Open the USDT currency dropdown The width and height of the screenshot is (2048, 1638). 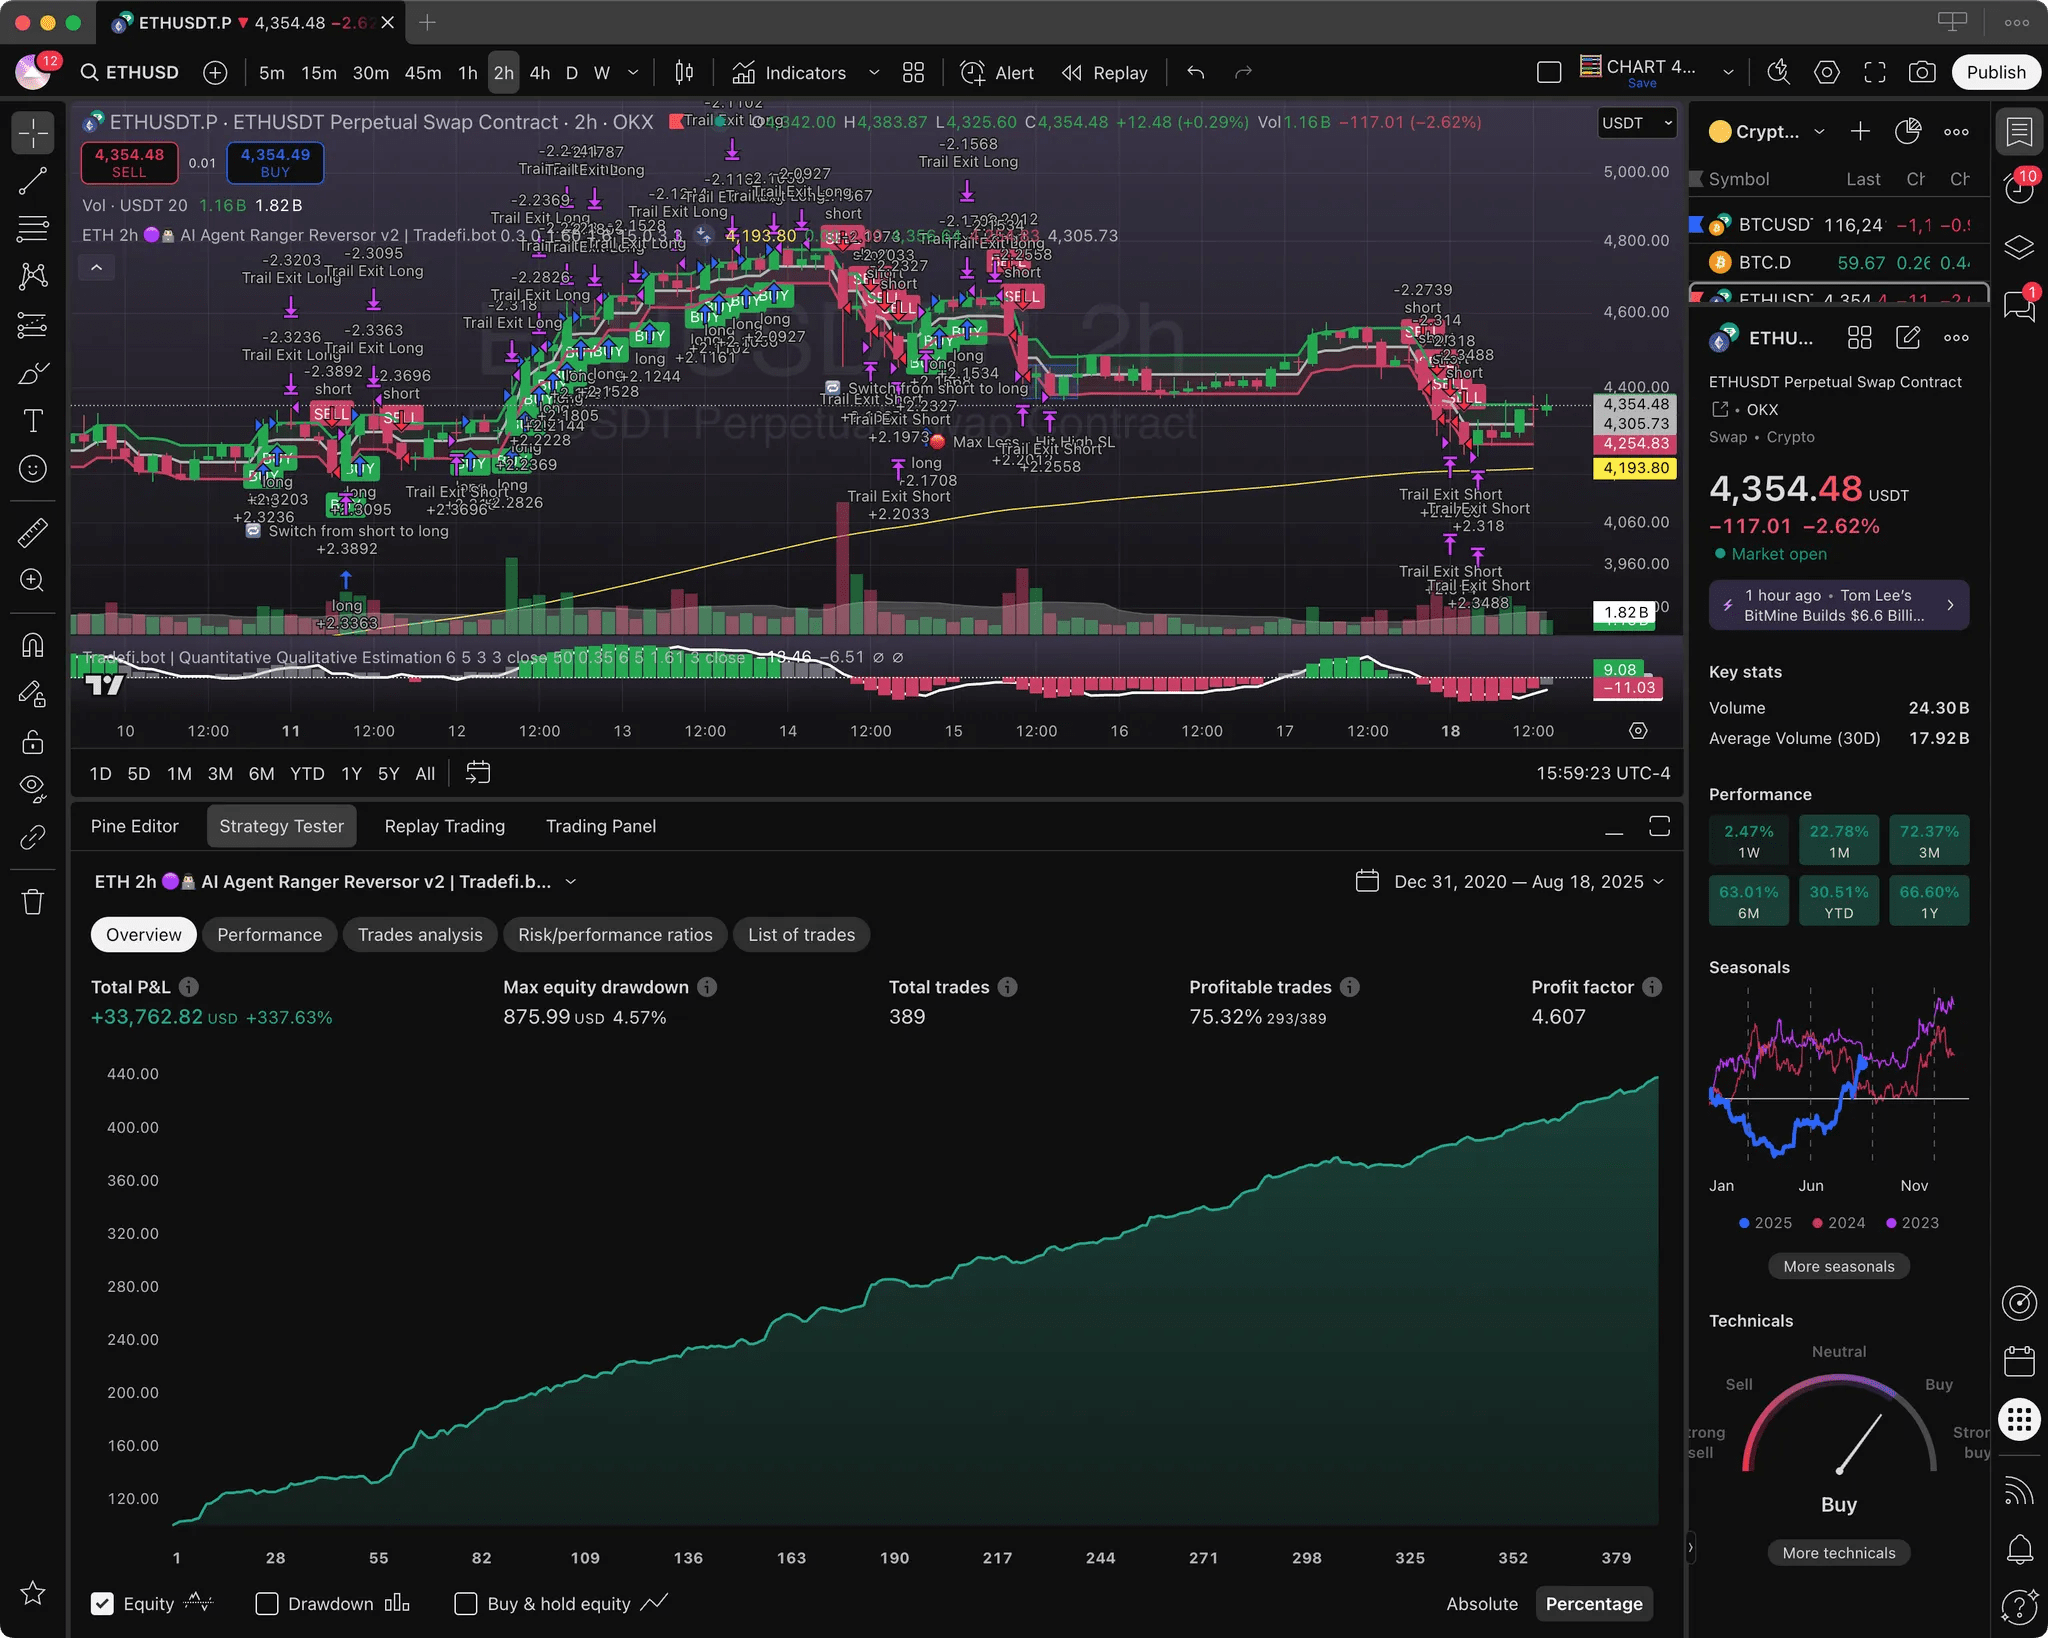(1637, 123)
